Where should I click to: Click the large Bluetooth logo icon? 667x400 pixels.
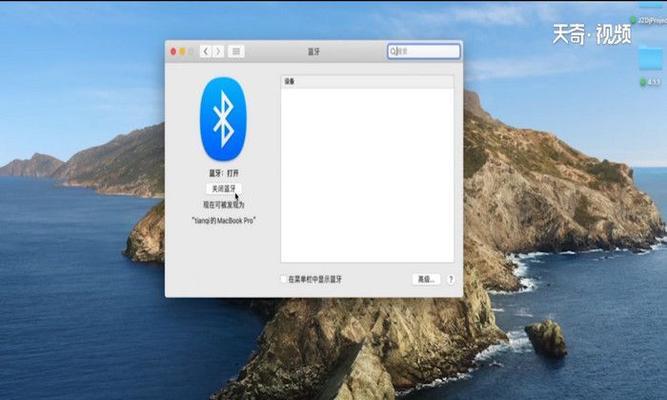(x=223, y=119)
